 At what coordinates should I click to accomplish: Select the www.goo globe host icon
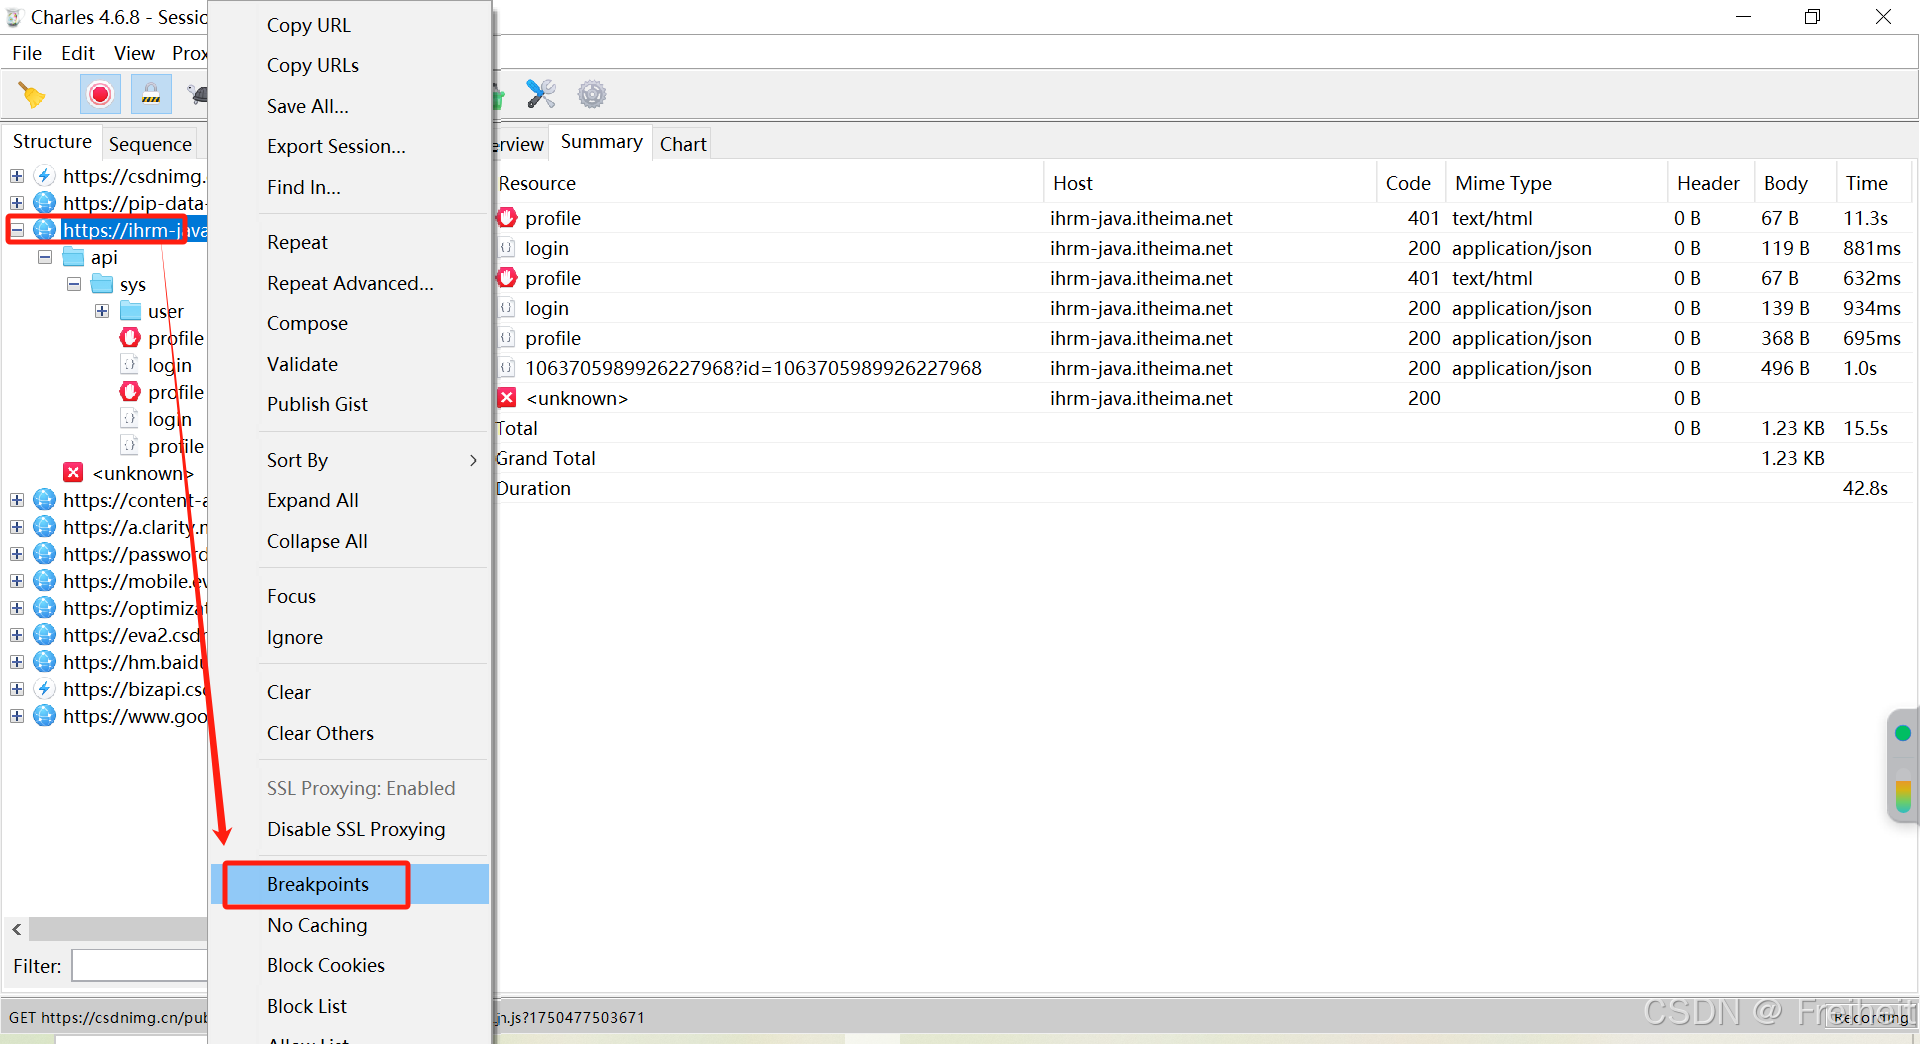click(45, 716)
